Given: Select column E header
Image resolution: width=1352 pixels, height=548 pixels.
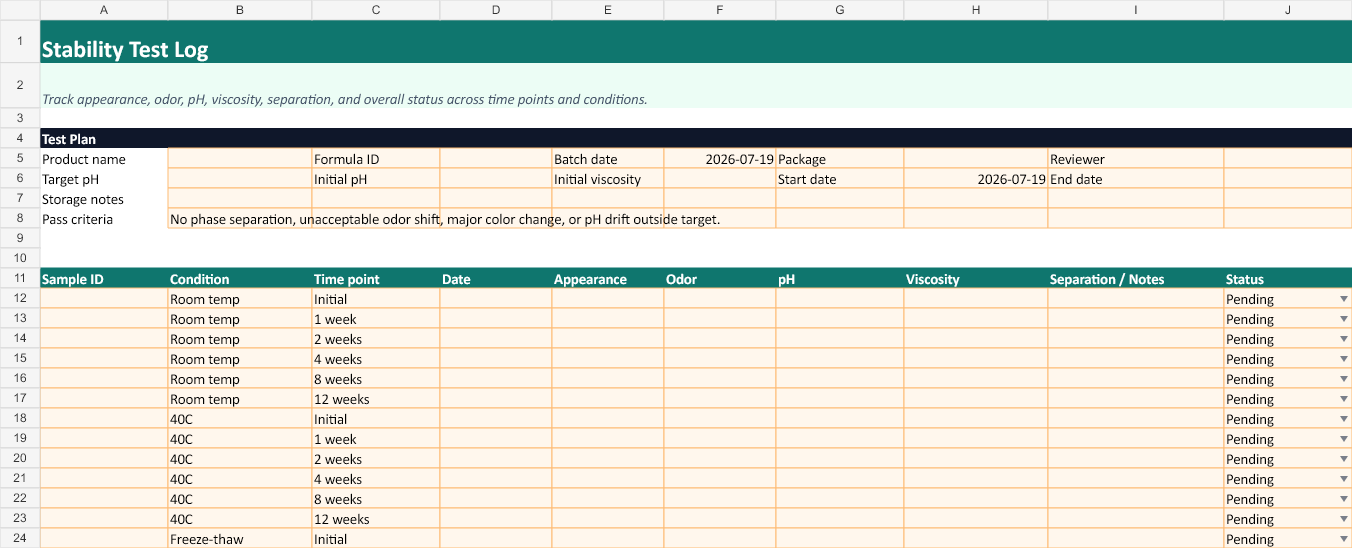Looking at the screenshot, I should tap(608, 10).
